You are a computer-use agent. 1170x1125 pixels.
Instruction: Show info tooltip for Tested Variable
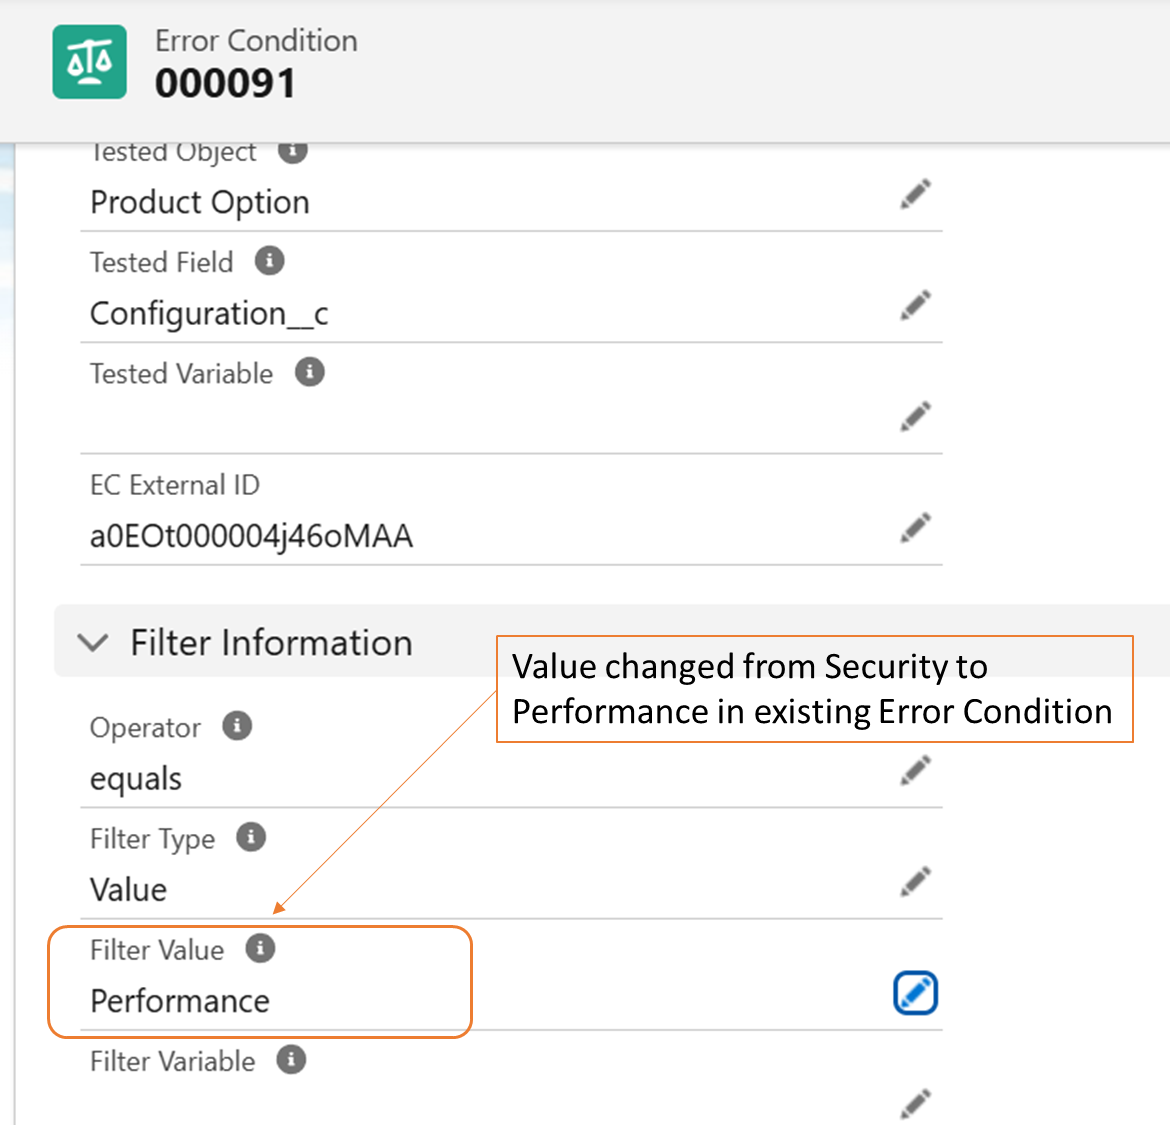point(310,372)
